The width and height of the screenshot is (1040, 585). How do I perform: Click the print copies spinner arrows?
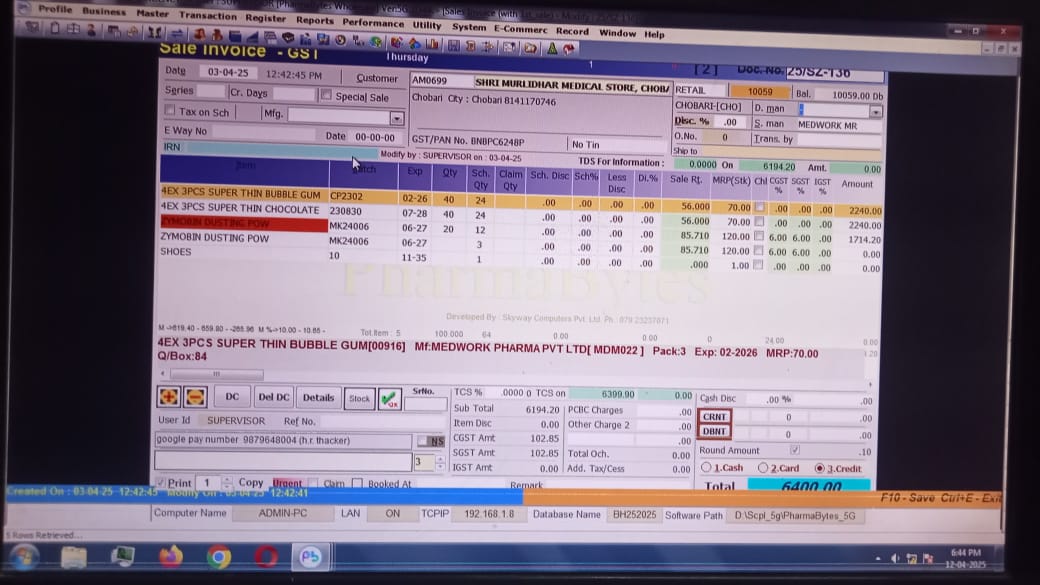tap(227, 483)
